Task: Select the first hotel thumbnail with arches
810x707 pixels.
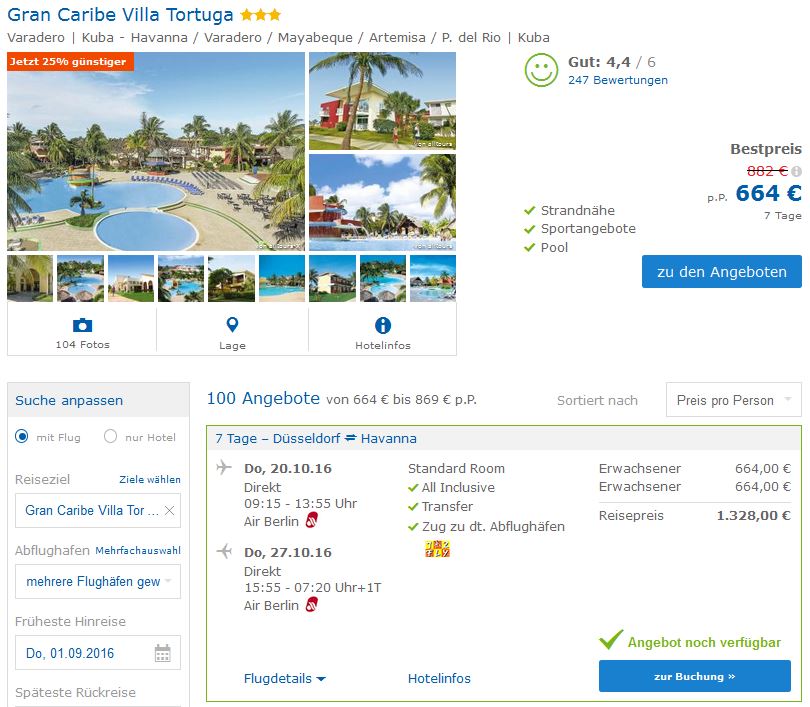Action: [x=30, y=278]
